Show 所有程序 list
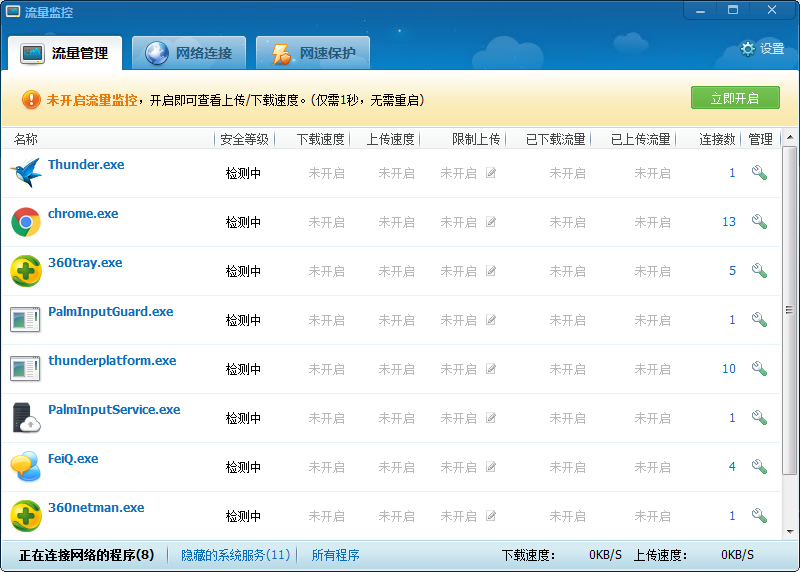 pos(335,555)
